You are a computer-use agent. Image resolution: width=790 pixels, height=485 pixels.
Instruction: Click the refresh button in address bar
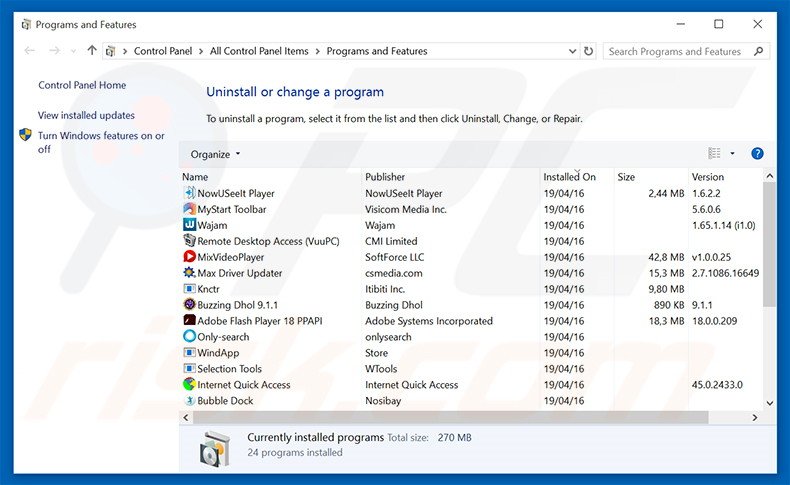click(x=588, y=51)
